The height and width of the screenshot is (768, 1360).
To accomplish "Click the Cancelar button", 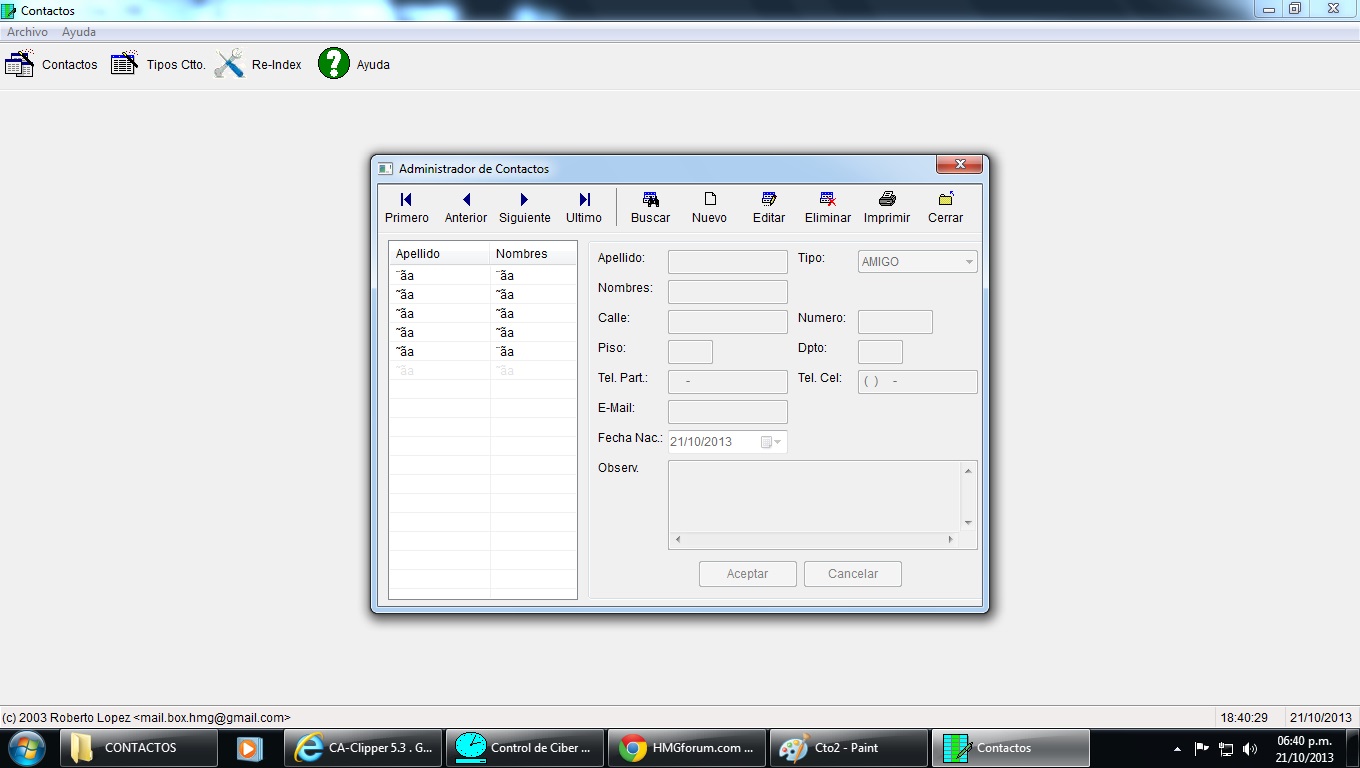I will coord(853,574).
